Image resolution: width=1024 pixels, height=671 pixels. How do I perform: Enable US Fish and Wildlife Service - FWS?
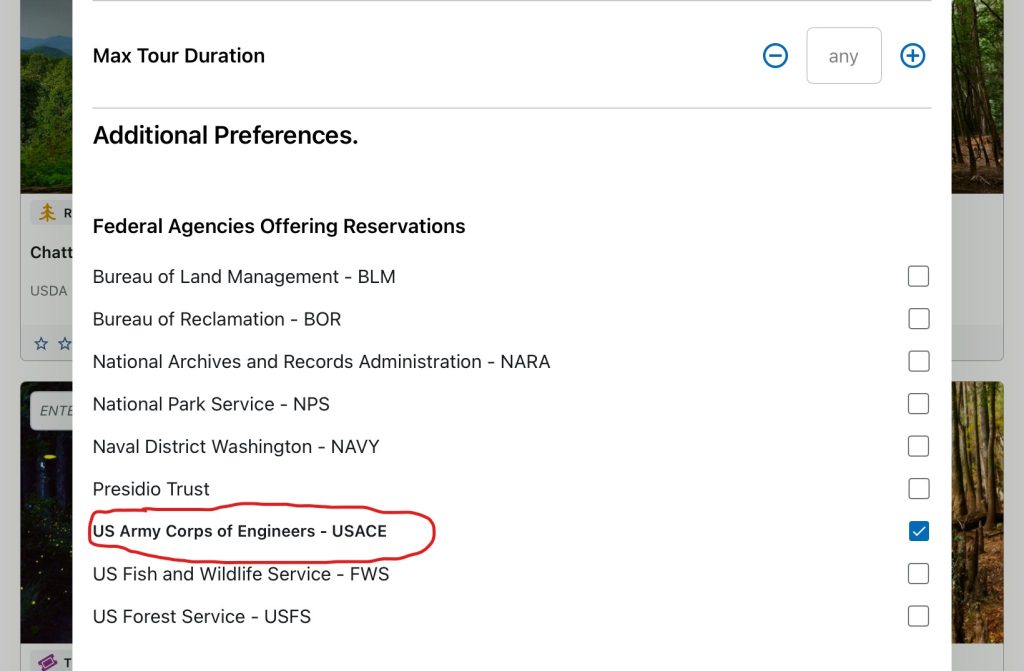click(x=918, y=573)
